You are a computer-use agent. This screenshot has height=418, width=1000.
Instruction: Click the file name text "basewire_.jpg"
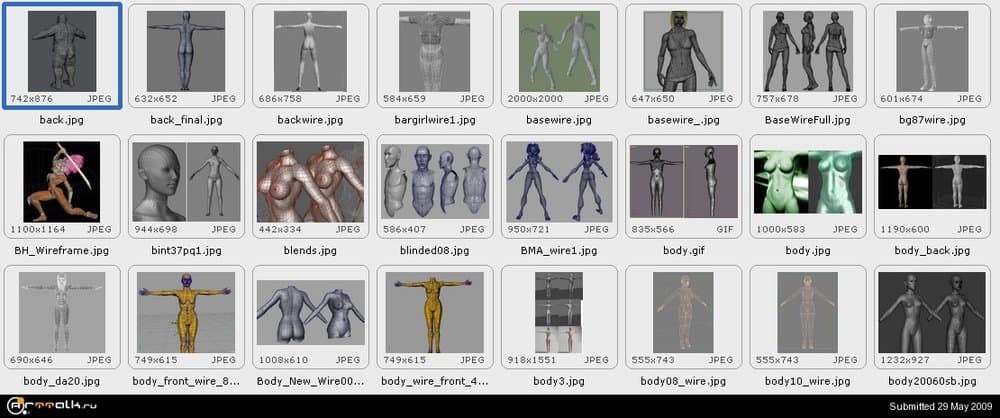684,120
